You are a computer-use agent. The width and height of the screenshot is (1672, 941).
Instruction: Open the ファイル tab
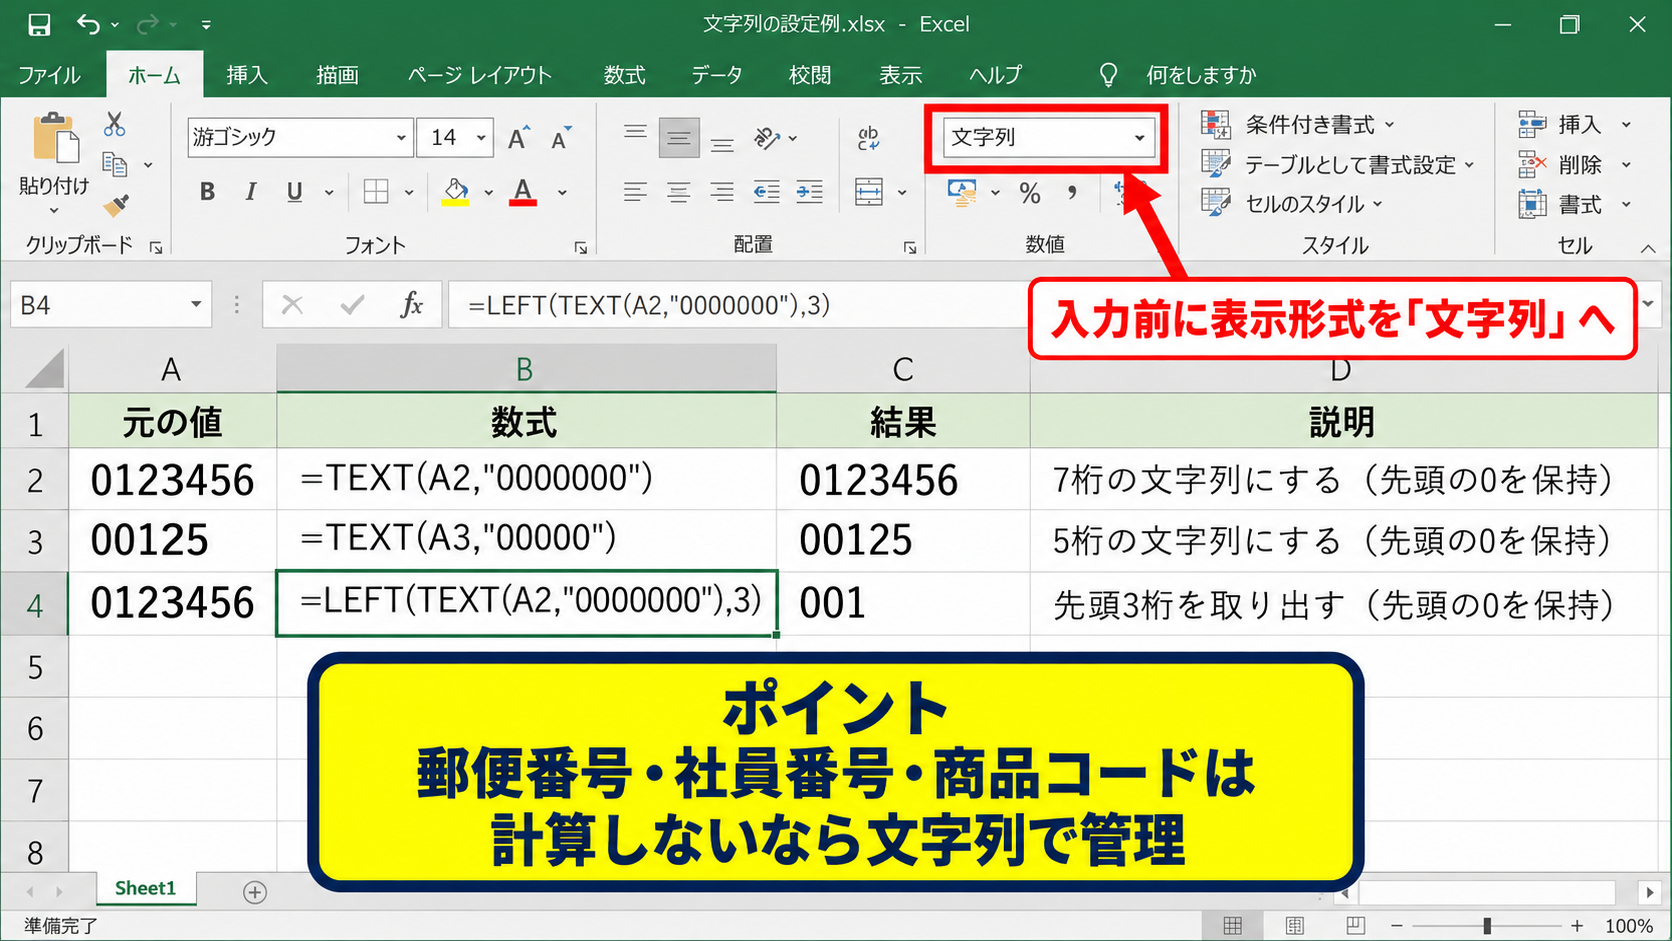49,75
